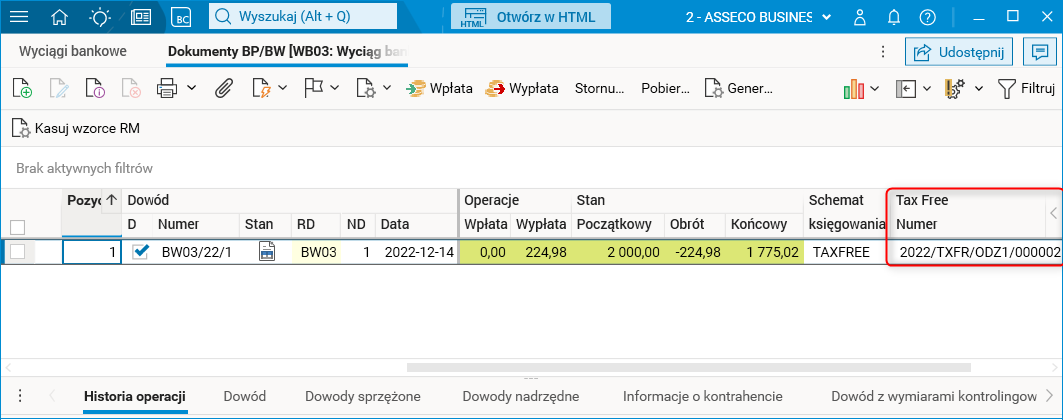The width and height of the screenshot is (1063, 420).
Task: Expand the gear wand dropdown arrow
Action: pyautogui.click(x=979, y=88)
